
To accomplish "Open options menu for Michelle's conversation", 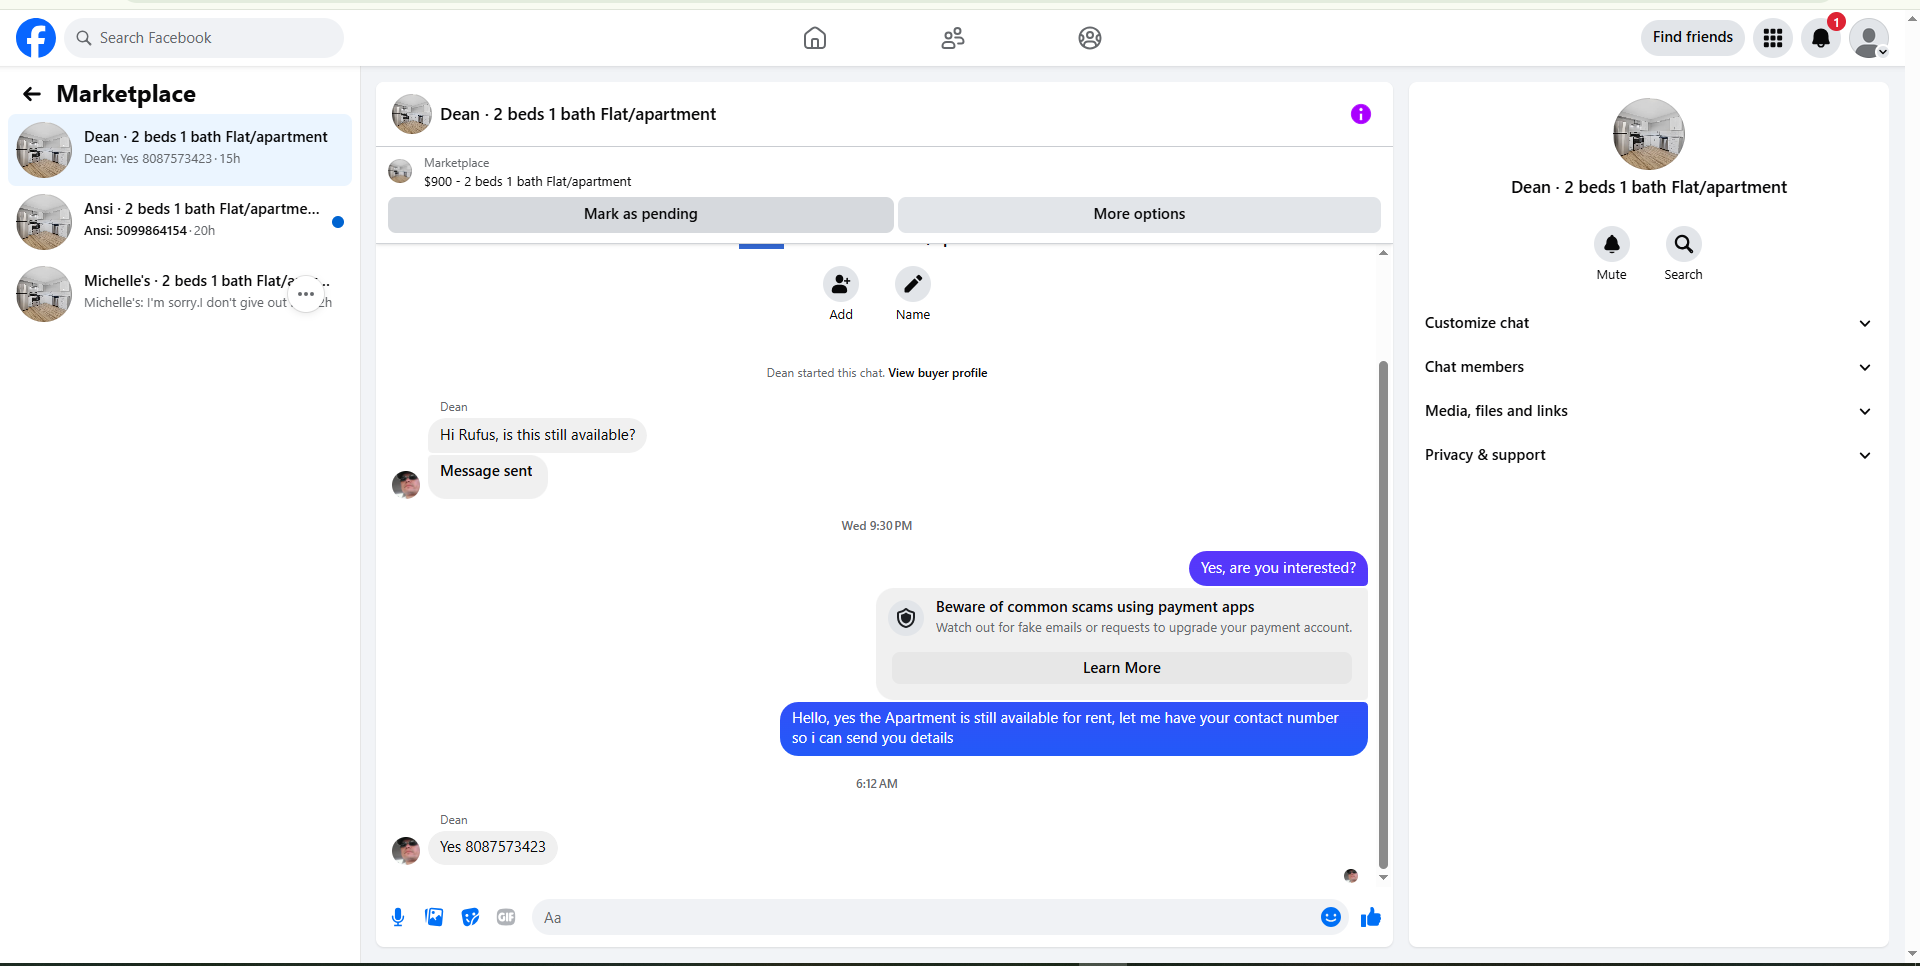I will pyautogui.click(x=306, y=294).
